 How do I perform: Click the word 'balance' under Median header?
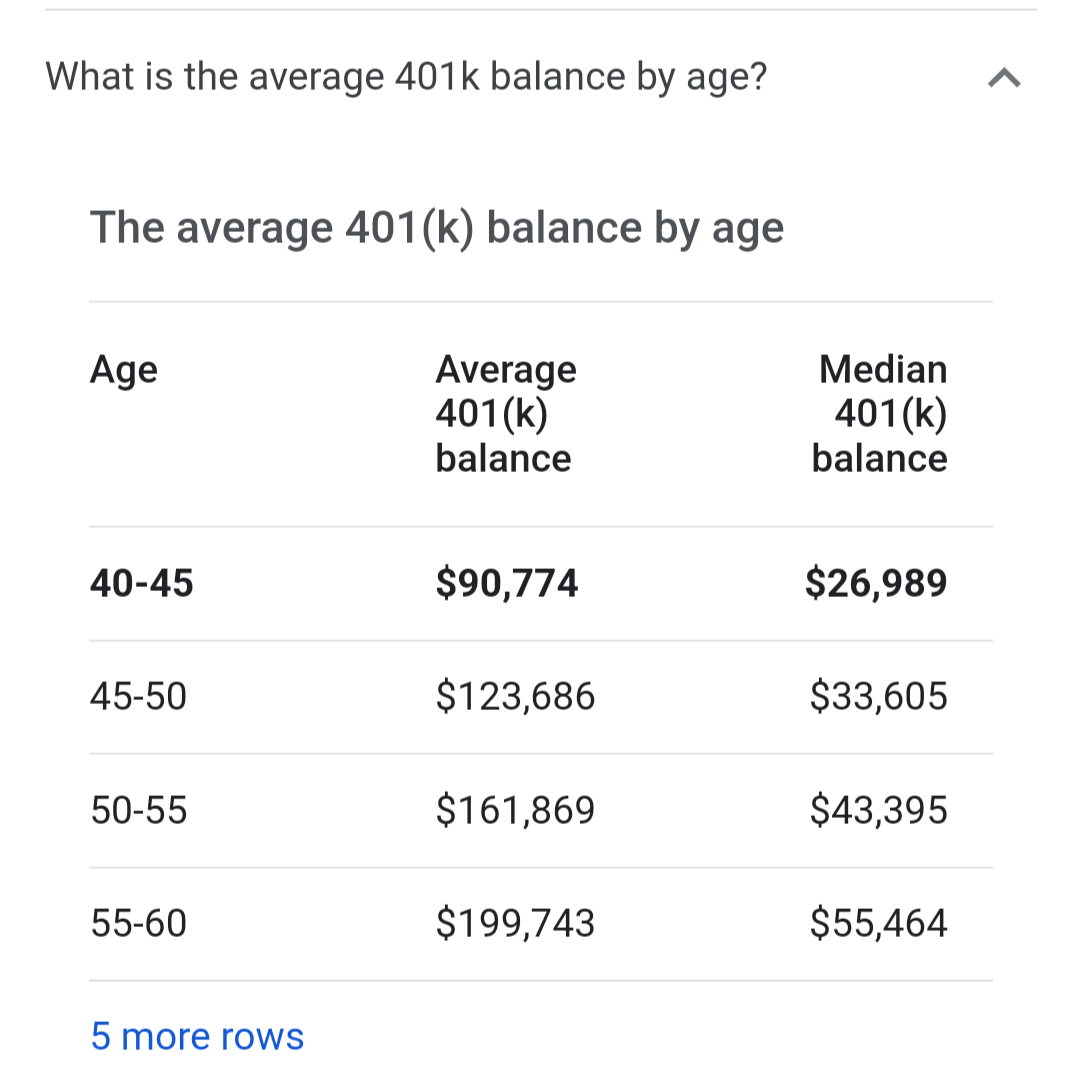tap(879, 458)
